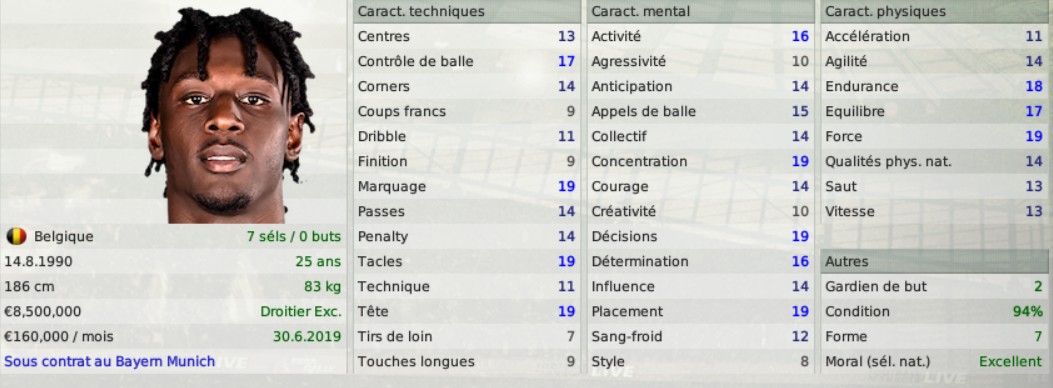Image resolution: width=1053 pixels, height=388 pixels.
Task: Select the Caract. physiques header
Action: 934,11
